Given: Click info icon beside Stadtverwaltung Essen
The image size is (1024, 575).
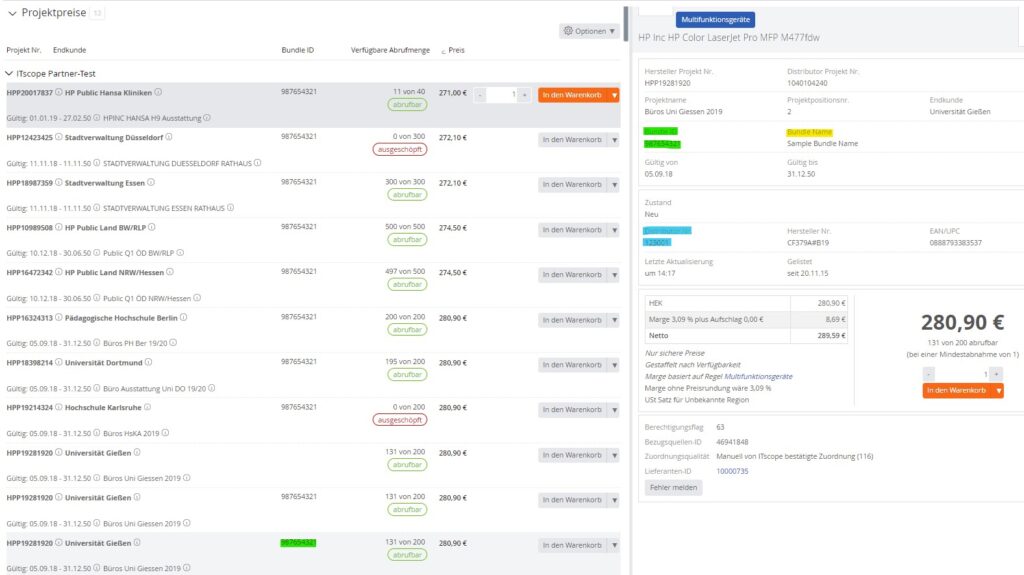Looking at the screenshot, I should click(151, 182).
